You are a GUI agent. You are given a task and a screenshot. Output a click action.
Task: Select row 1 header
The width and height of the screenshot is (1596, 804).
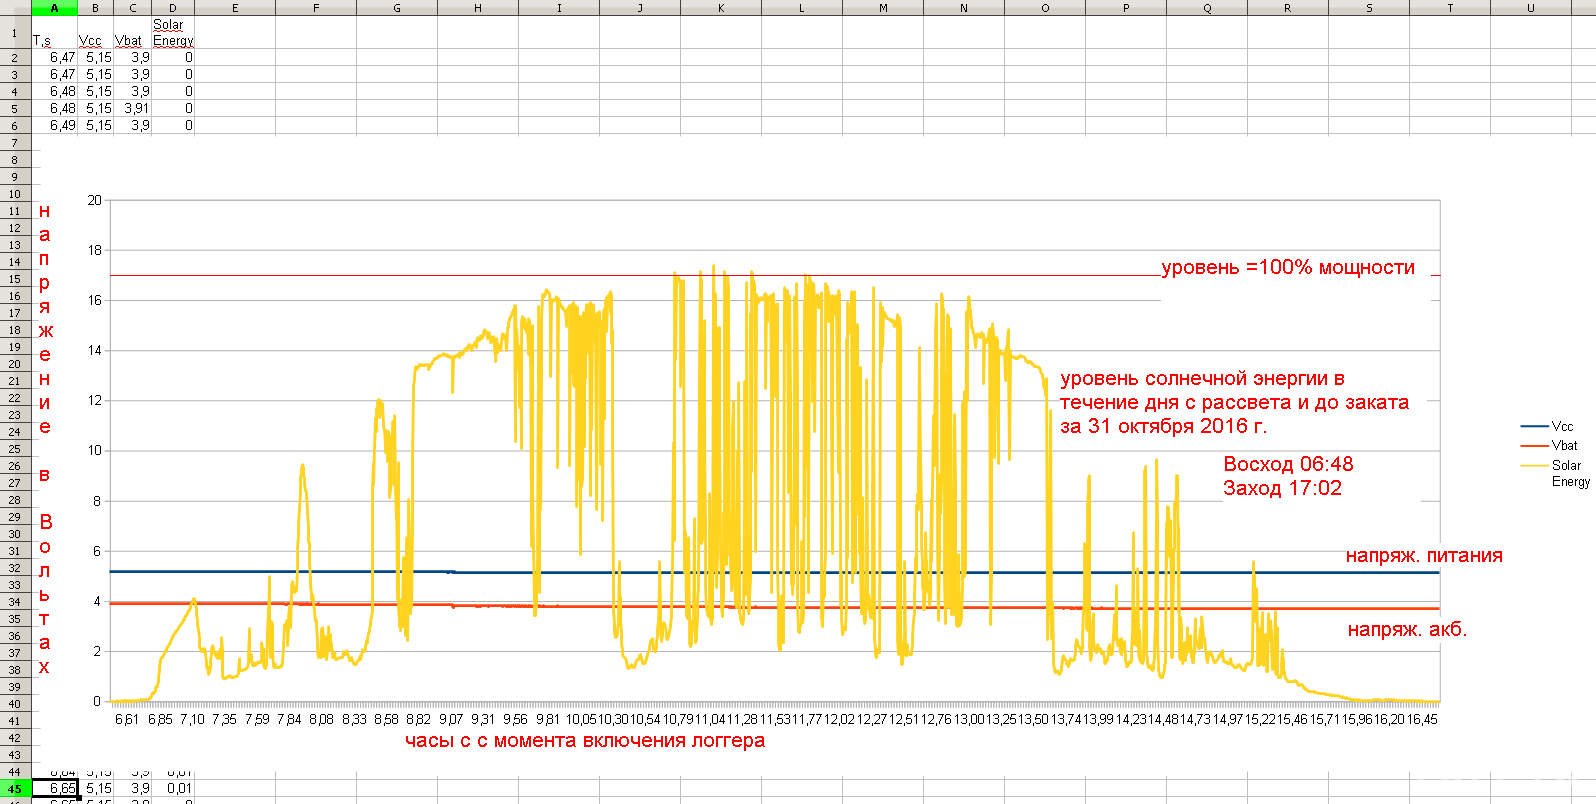(x=15, y=32)
